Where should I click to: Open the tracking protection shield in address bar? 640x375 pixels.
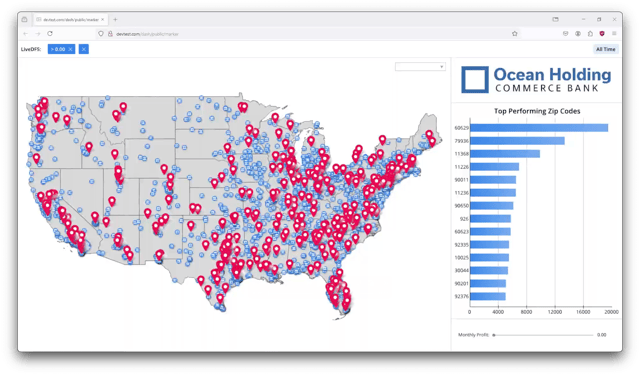pyautogui.click(x=101, y=34)
